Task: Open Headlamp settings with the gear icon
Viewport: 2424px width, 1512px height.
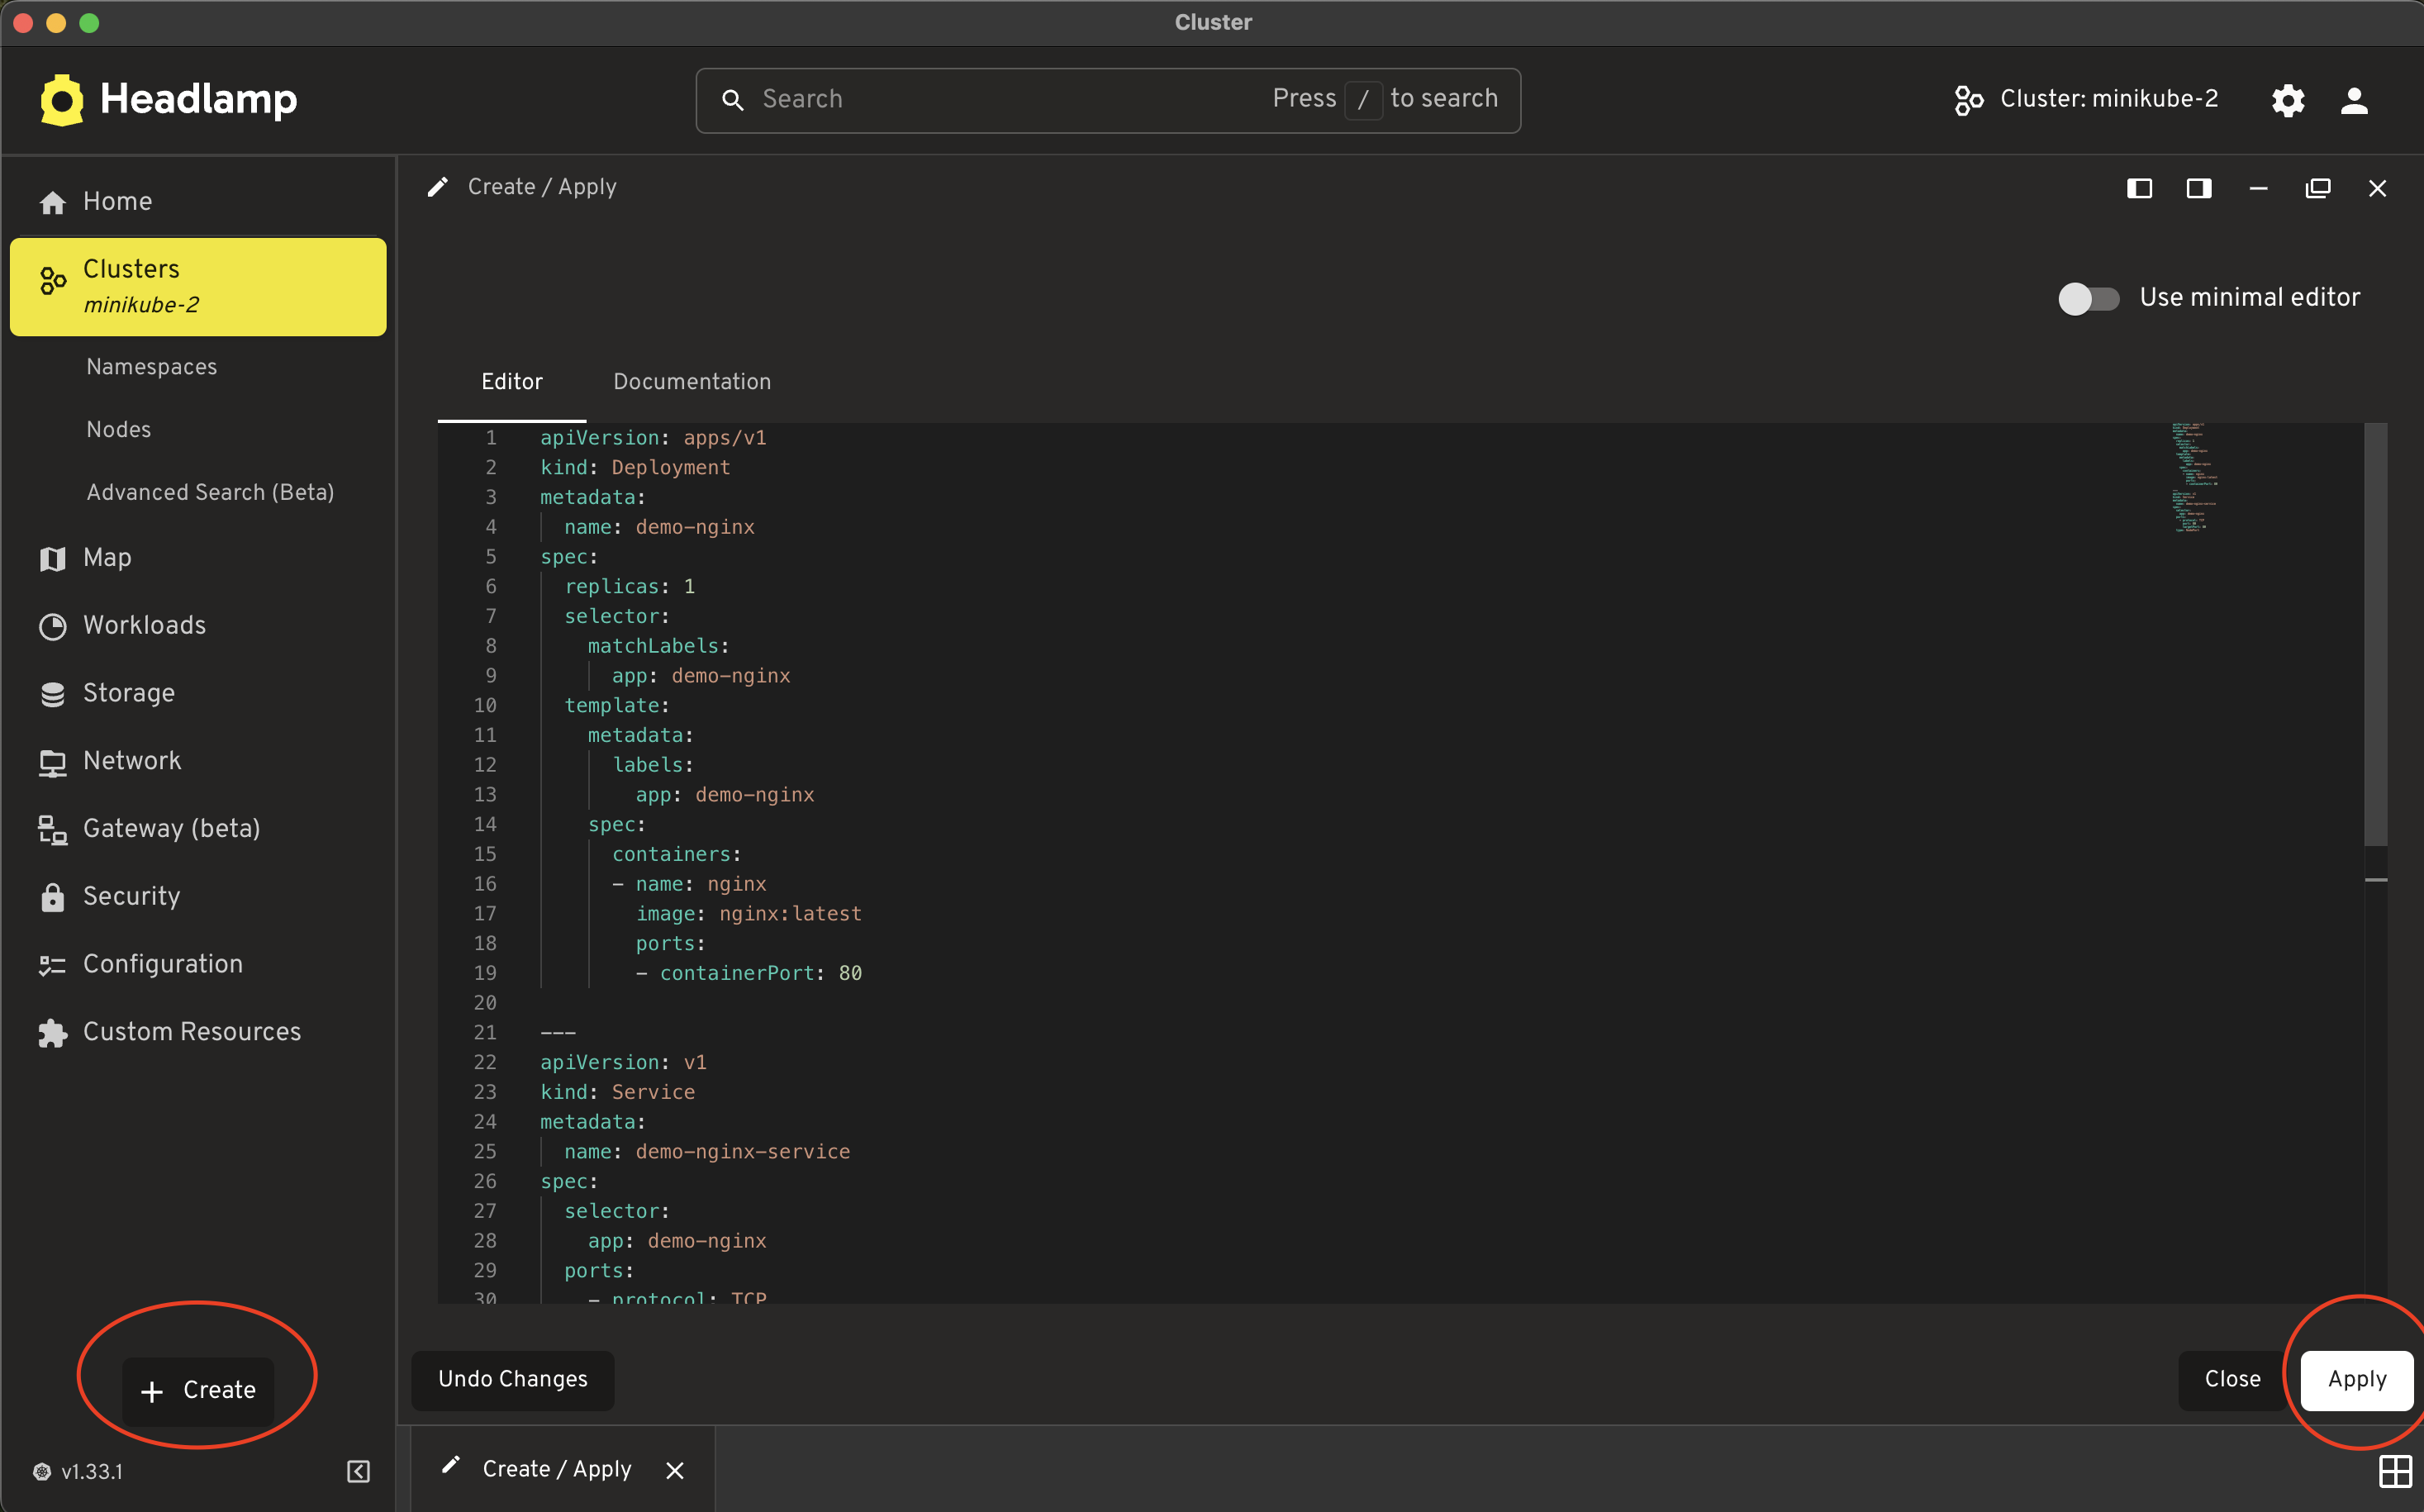Action: [2288, 100]
